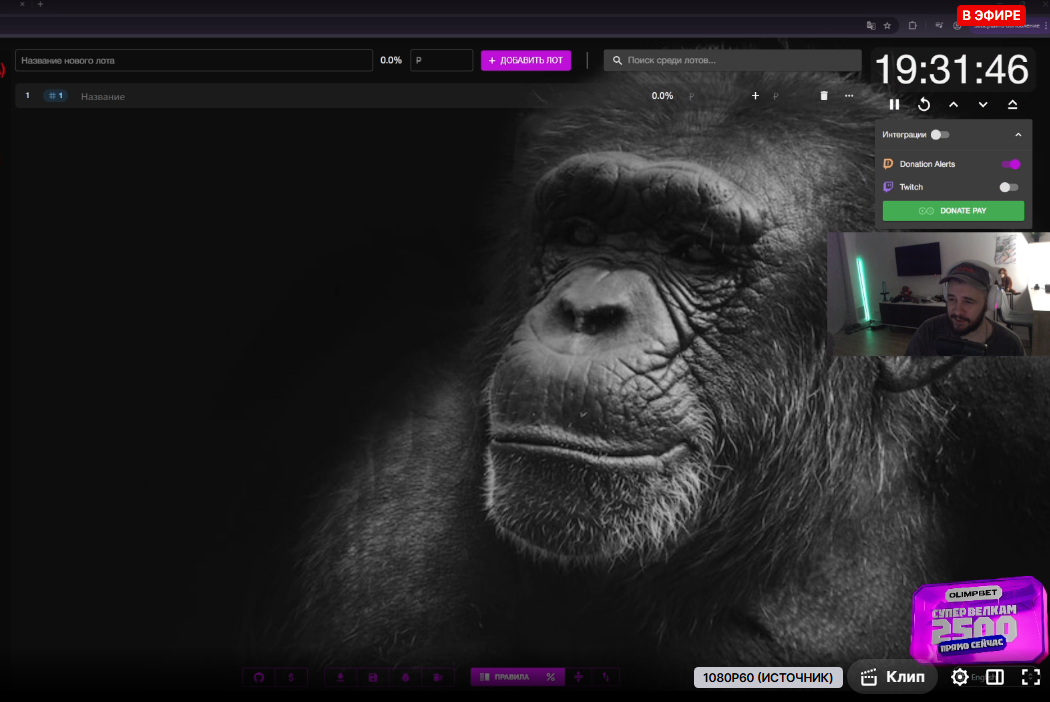Screen dimensions: 1050x702
Task: Toggle the percent icon in bottom toolbar
Action: pyautogui.click(x=550, y=677)
